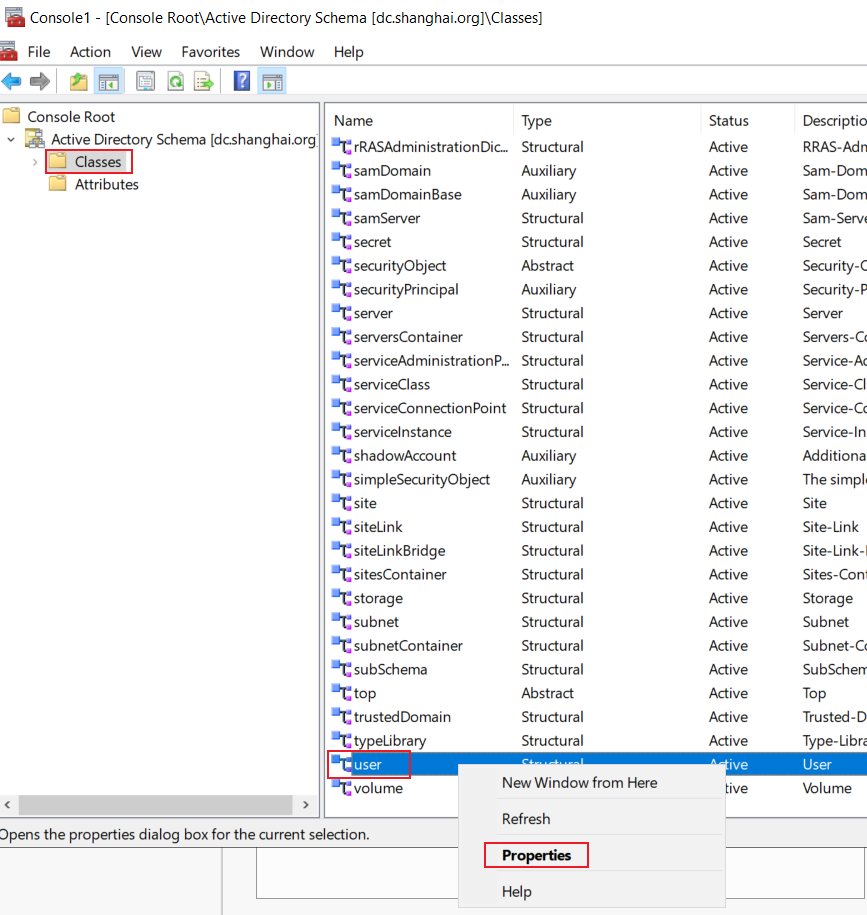This screenshot has width=867, height=915.
Task: Open the Action menu
Action: (x=90, y=52)
